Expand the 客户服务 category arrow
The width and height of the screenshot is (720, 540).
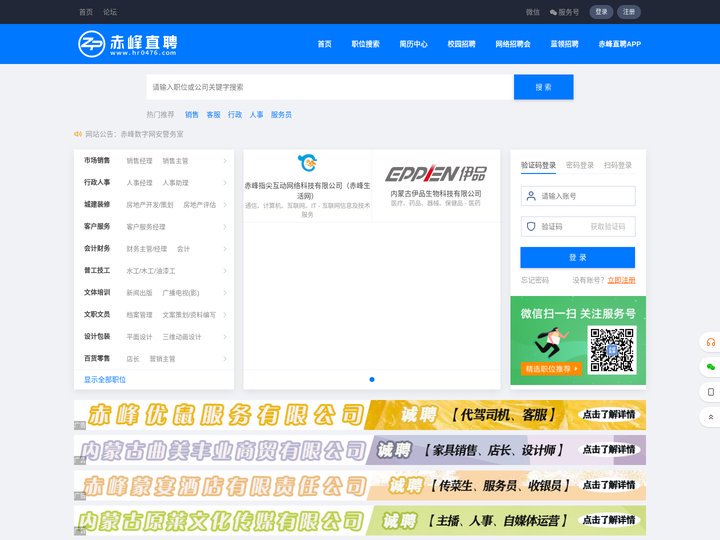click(225, 227)
